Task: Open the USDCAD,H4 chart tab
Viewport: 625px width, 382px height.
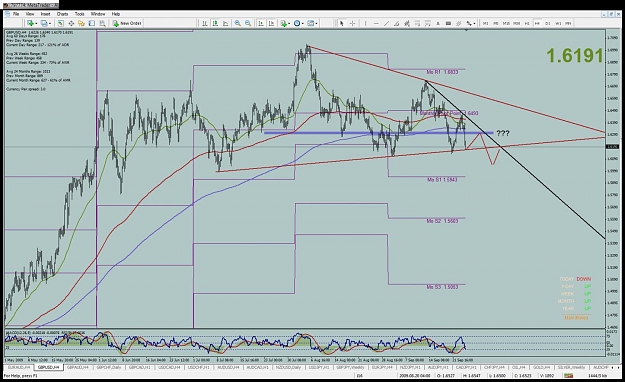Action: (169, 367)
